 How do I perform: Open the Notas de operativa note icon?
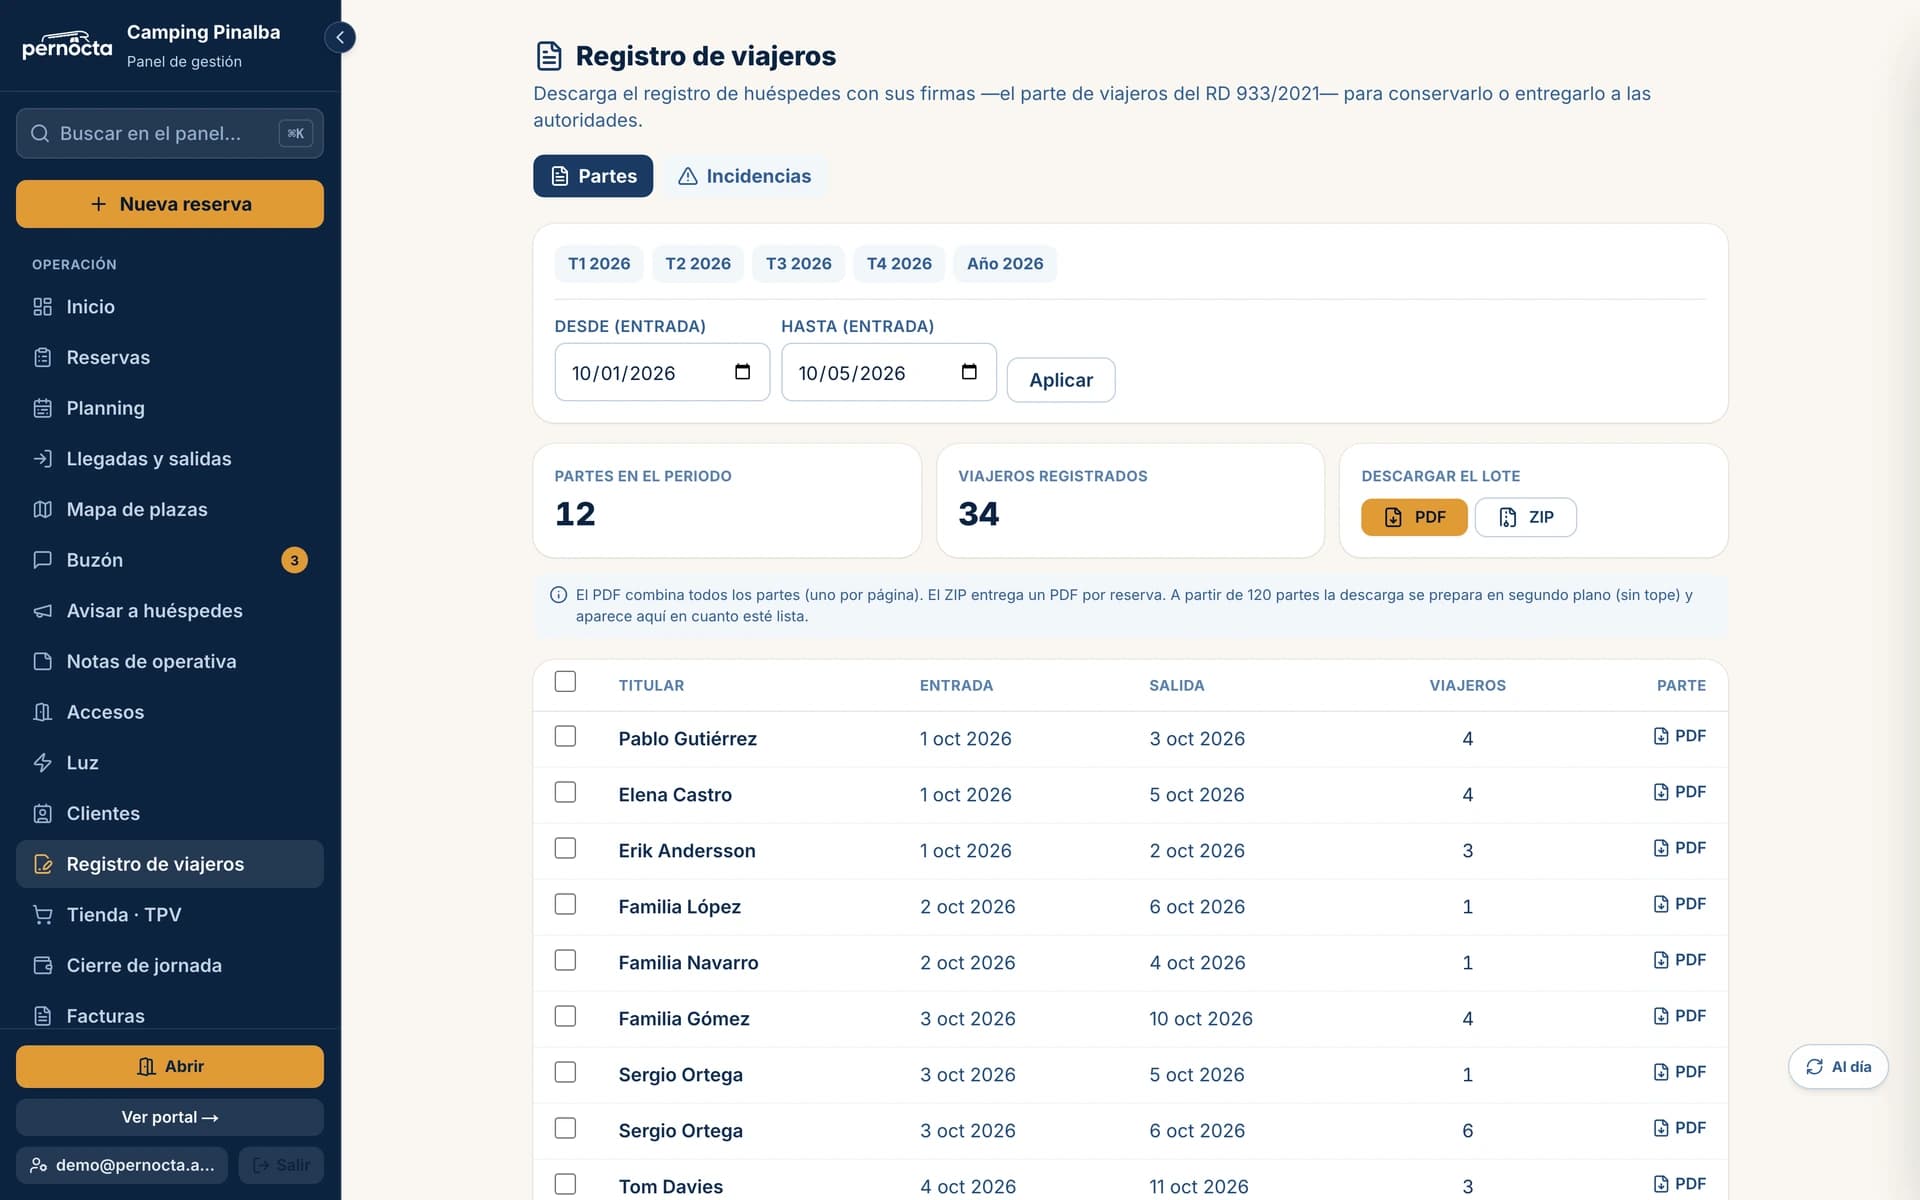click(x=42, y=661)
